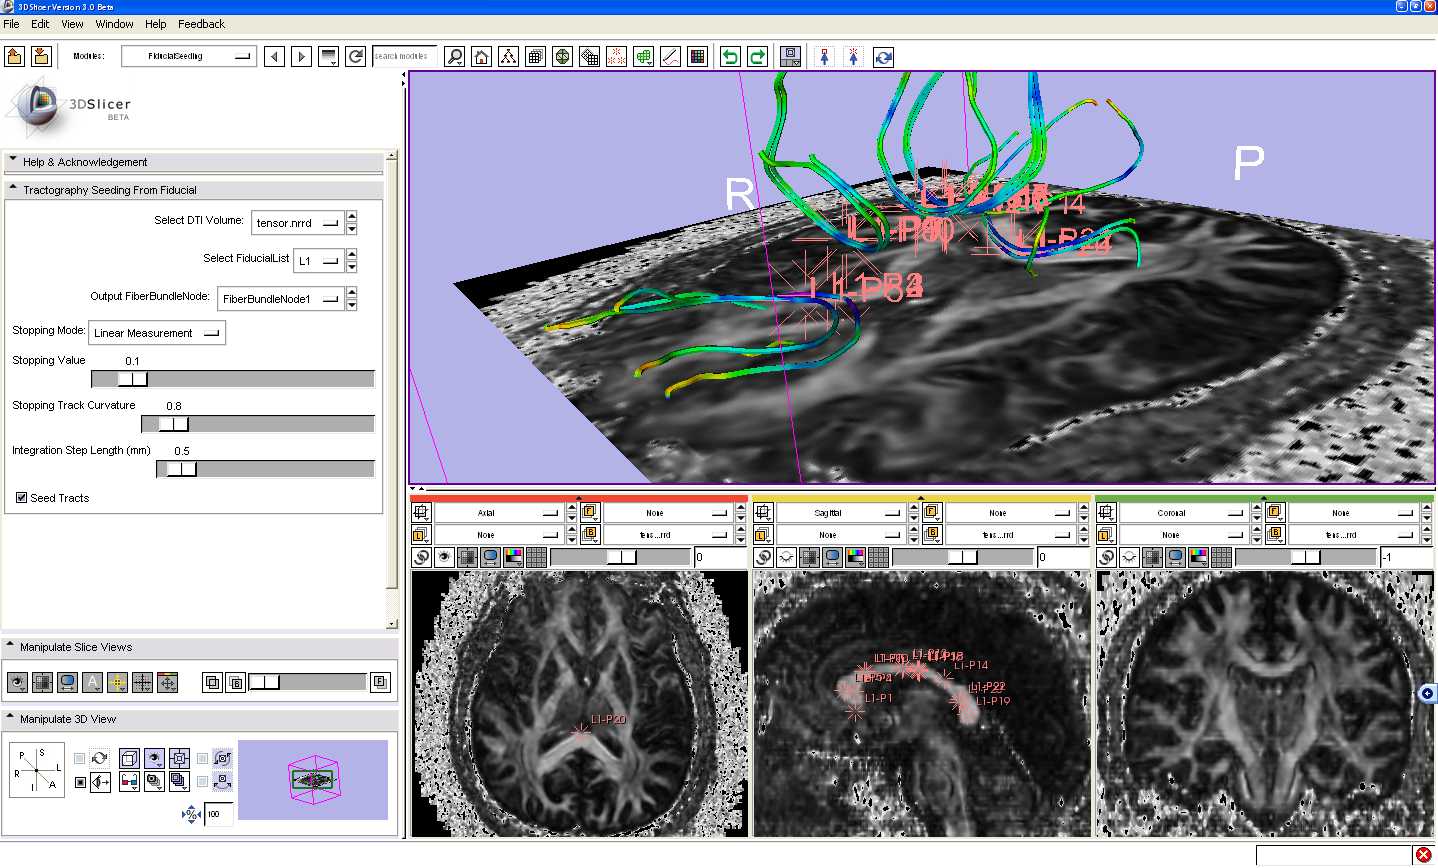Click the Home module icon in toolbar
Screen dimensions: 1438x868
(x=482, y=57)
